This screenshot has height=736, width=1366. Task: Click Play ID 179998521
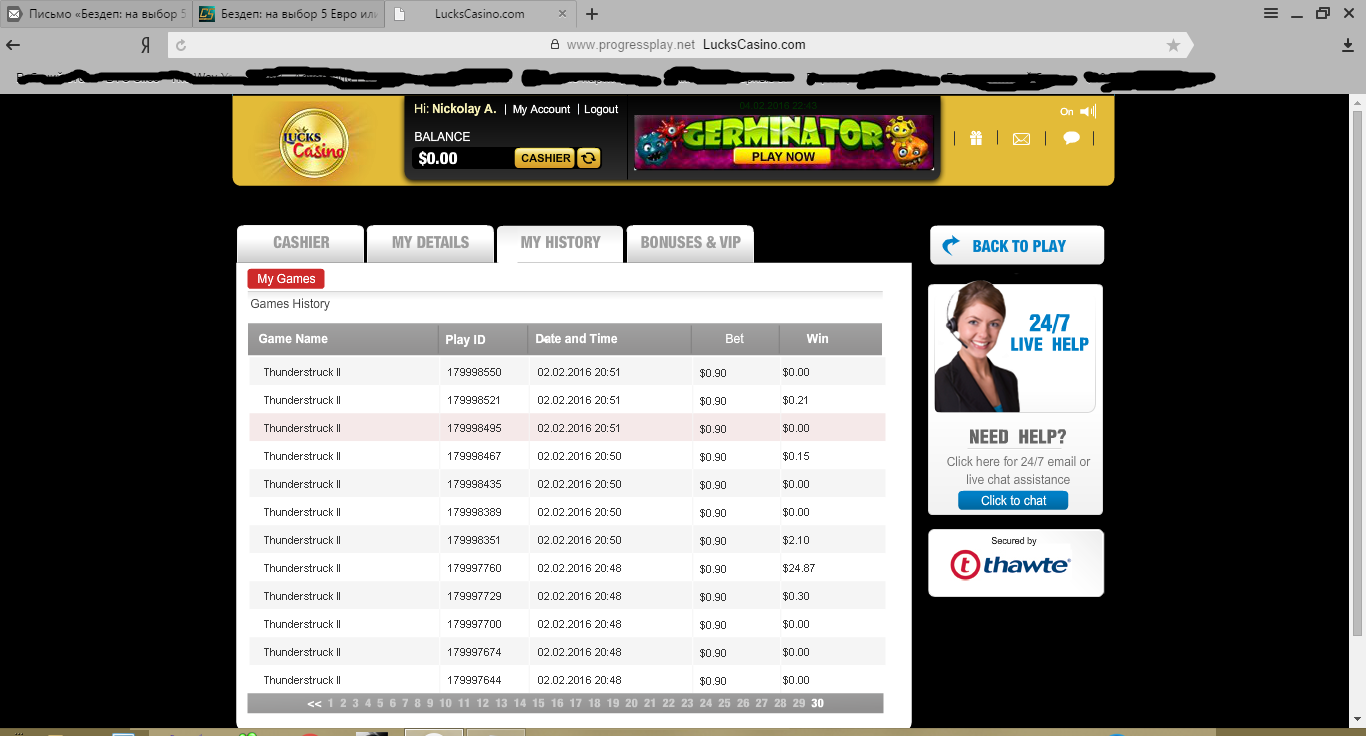[x=474, y=401]
